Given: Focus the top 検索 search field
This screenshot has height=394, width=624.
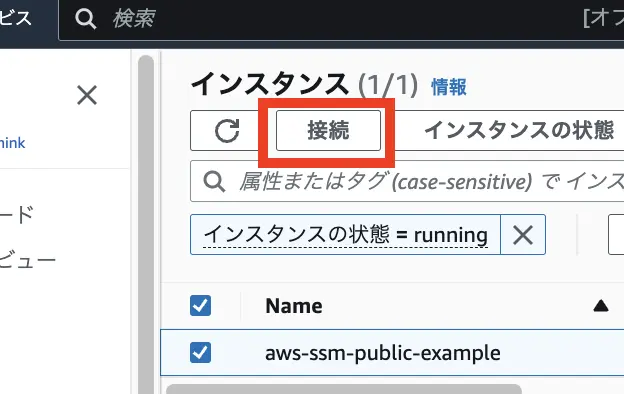Looking at the screenshot, I should click(341, 20).
